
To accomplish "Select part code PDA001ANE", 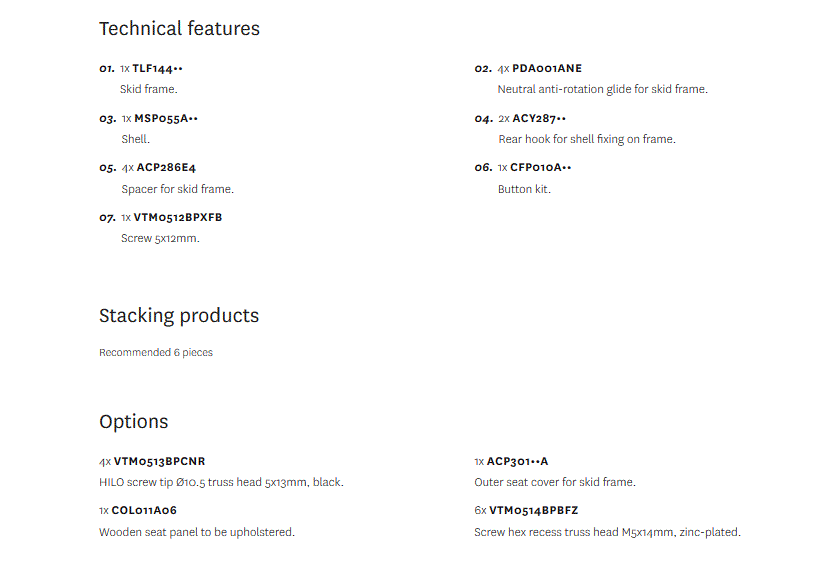I will 547,69.
